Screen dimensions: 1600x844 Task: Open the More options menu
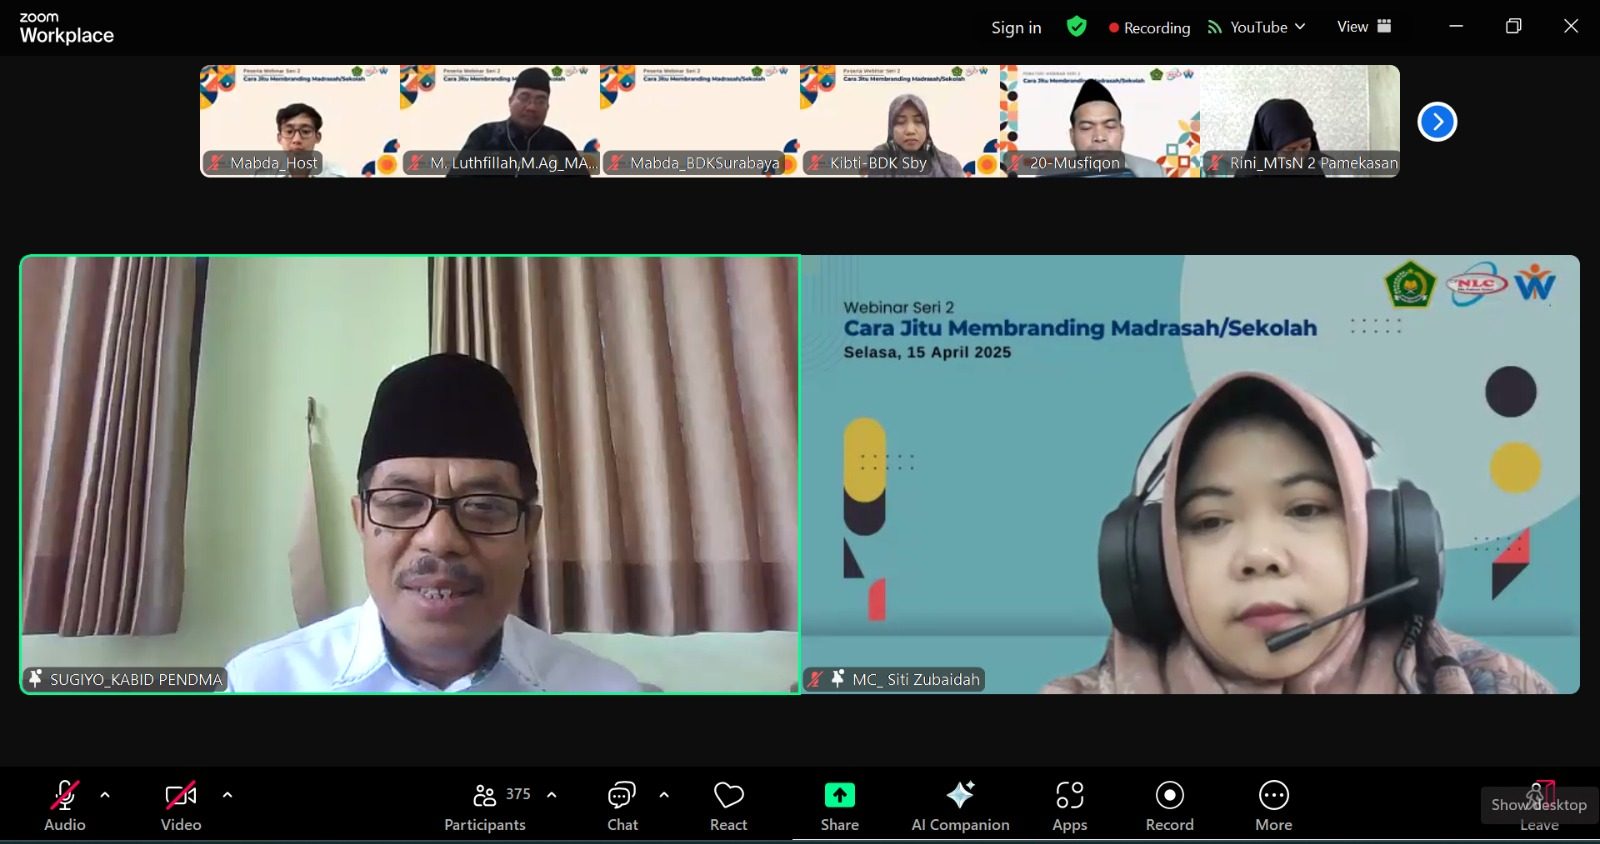[x=1273, y=806]
